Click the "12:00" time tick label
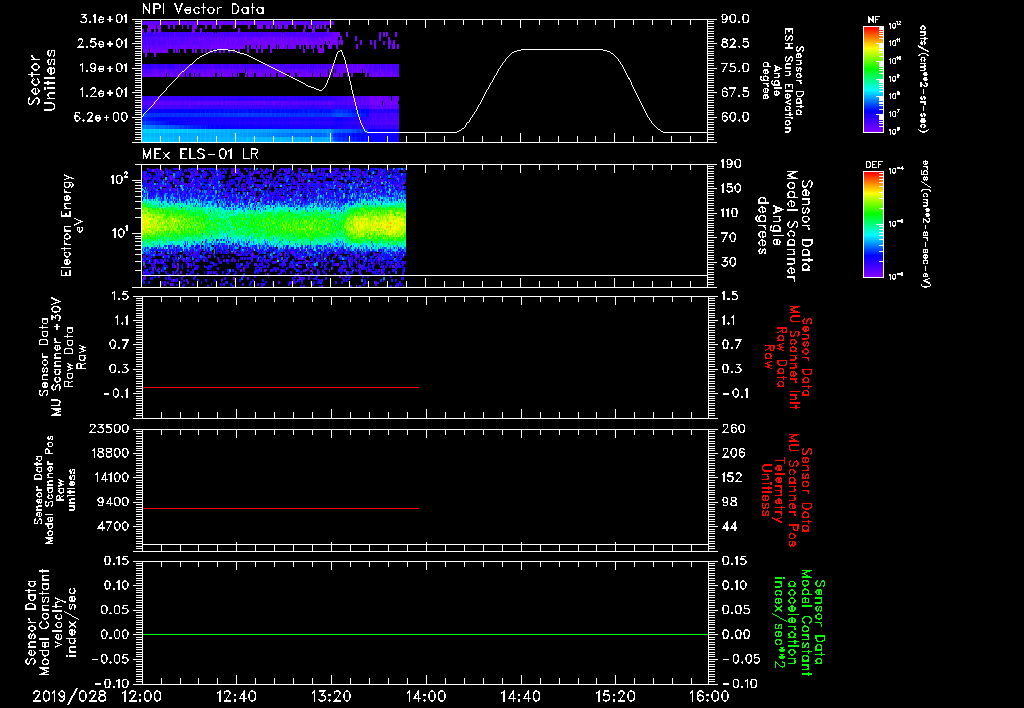The height and width of the screenshot is (708, 1024). pos(142,696)
